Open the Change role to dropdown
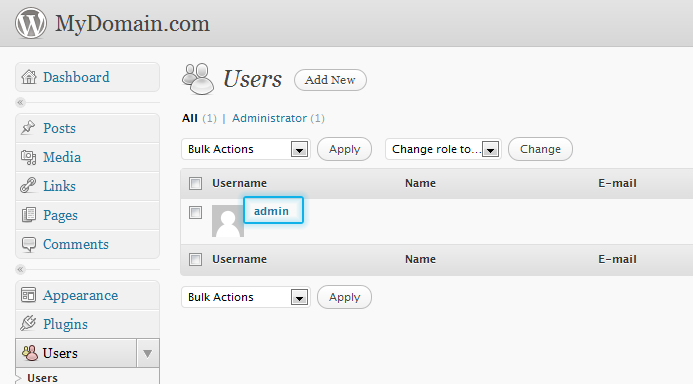This screenshot has height=384, width=693. pos(443,149)
